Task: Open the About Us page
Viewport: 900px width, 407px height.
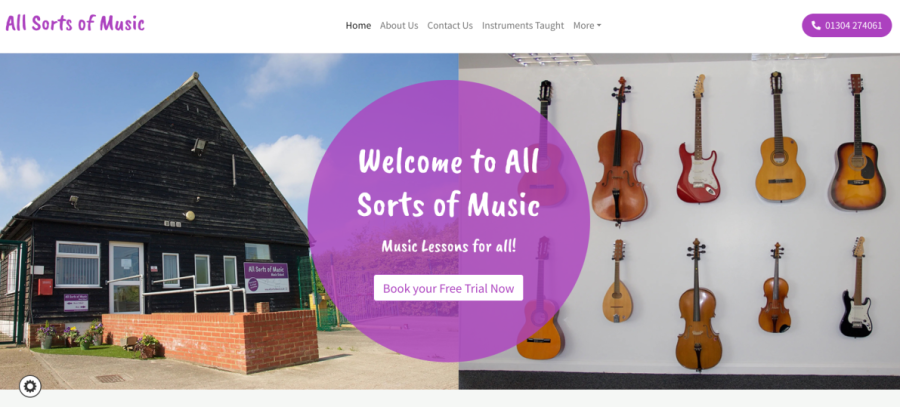Action: 399,25
